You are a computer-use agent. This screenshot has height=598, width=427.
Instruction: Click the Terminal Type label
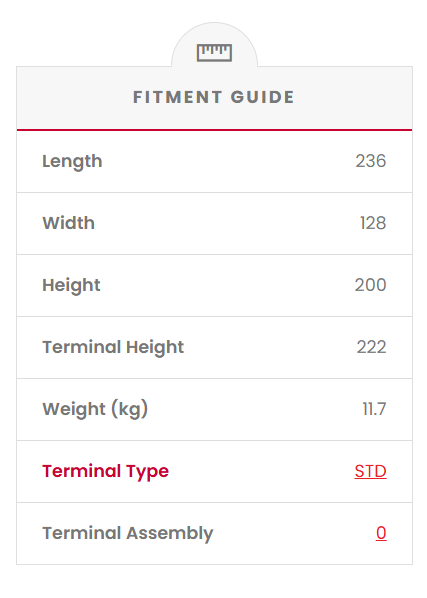[x=106, y=472]
